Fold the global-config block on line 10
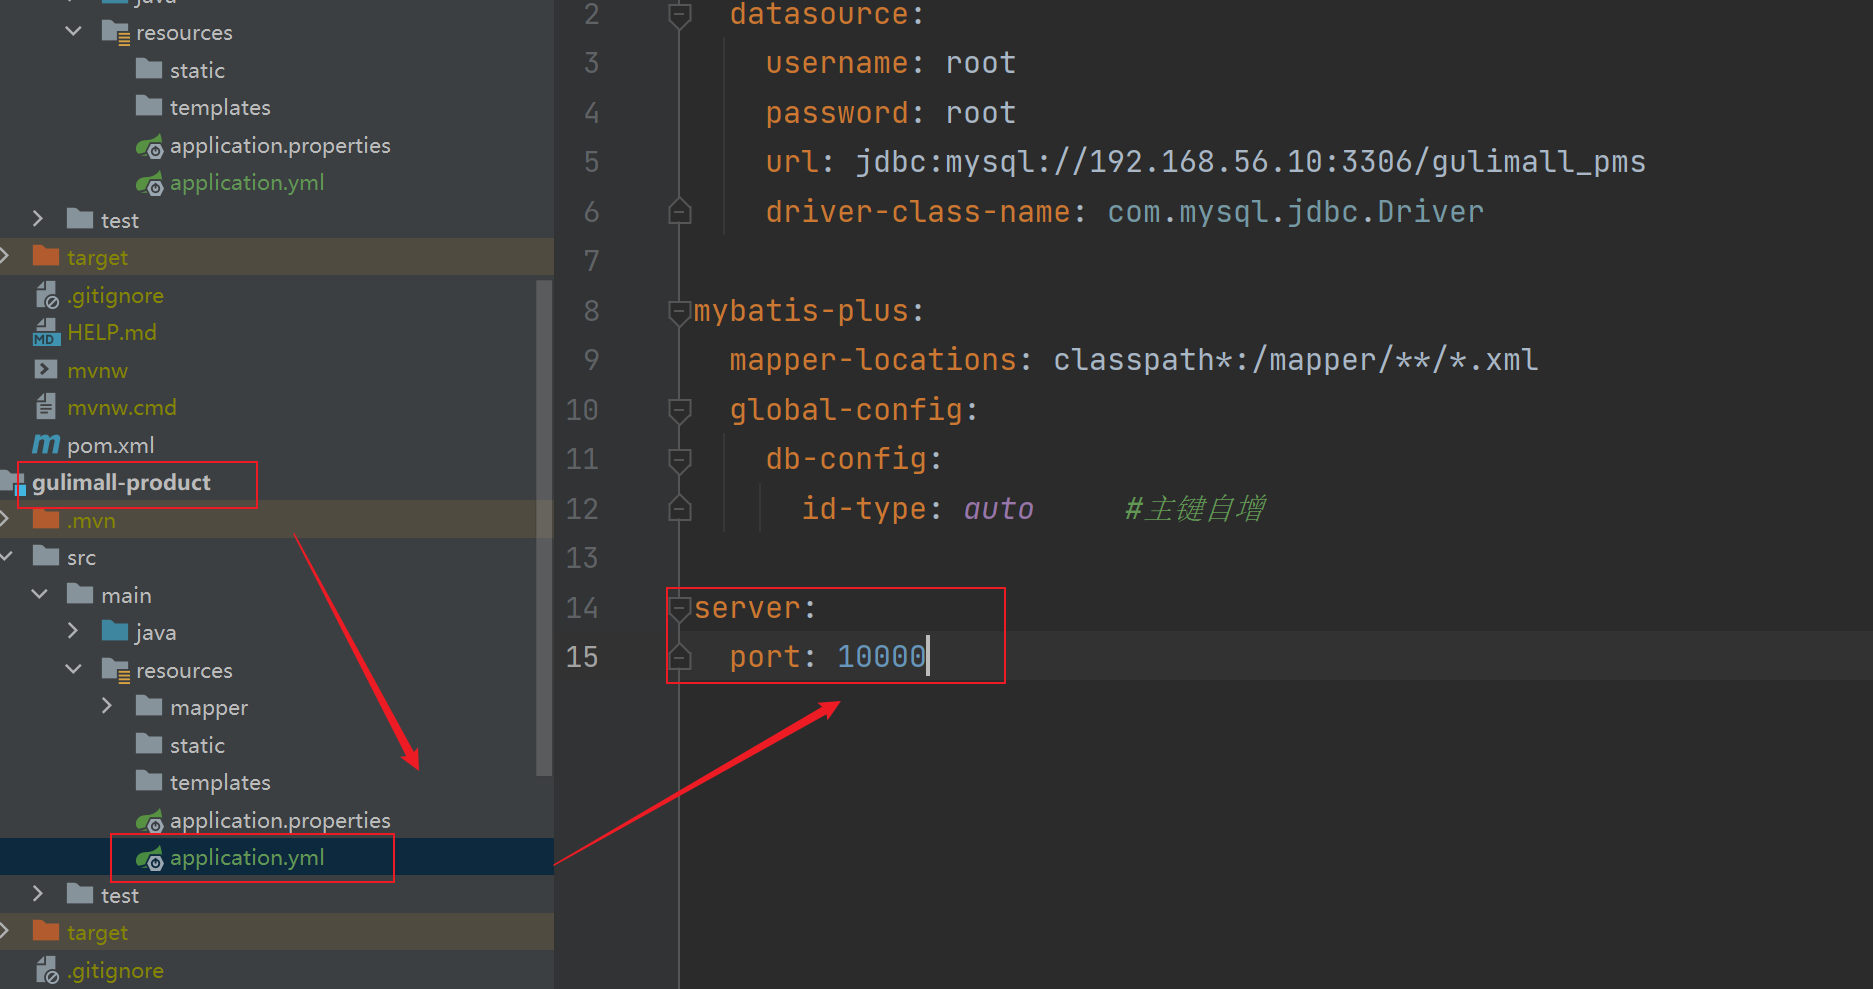1873x989 pixels. click(x=679, y=411)
